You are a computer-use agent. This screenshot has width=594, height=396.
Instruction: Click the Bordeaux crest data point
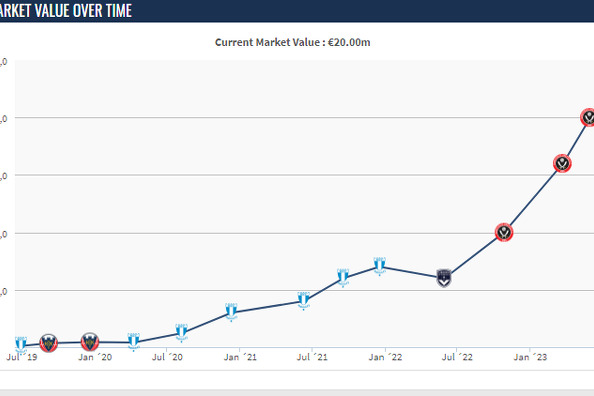(444, 278)
